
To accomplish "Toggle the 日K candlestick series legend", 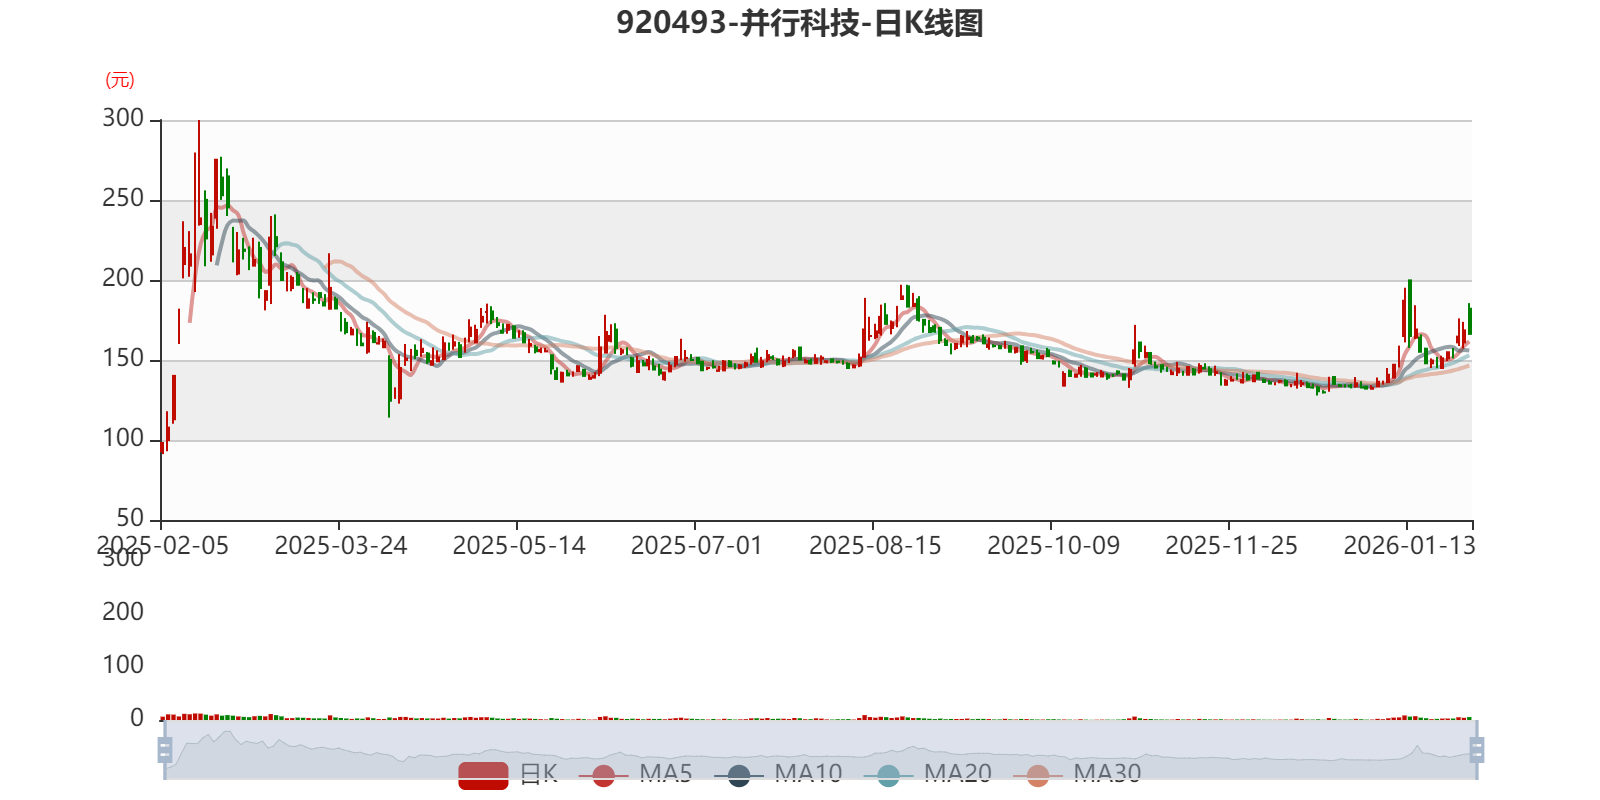I will tap(508, 774).
